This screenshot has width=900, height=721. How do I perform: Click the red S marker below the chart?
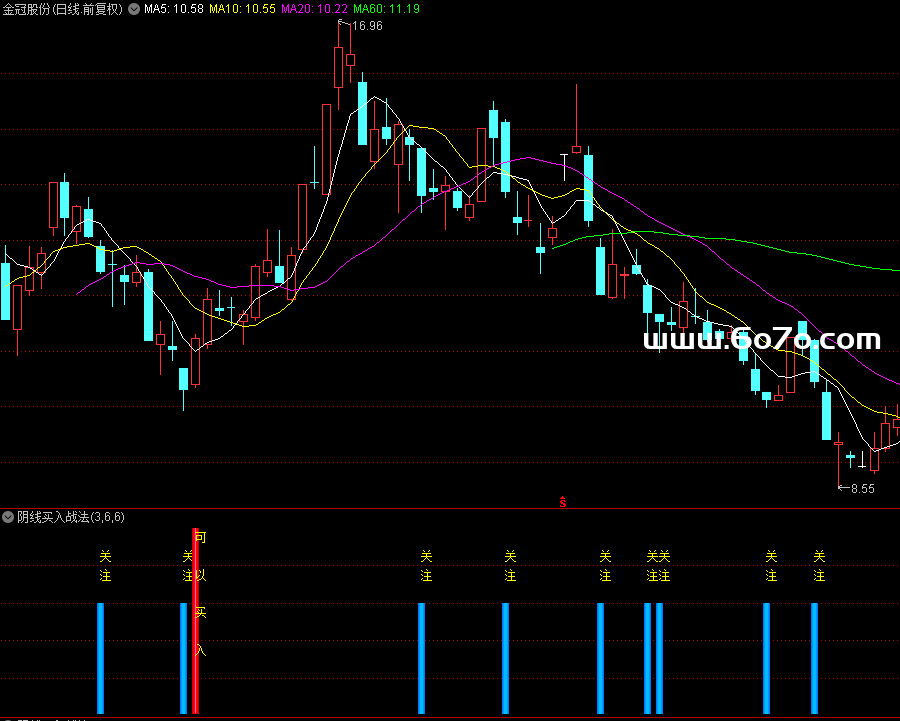tap(563, 502)
